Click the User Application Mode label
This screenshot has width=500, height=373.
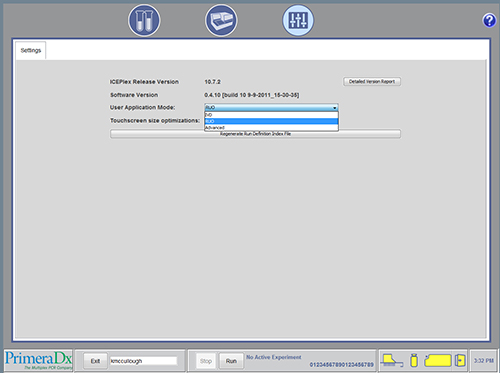(142, 107)
